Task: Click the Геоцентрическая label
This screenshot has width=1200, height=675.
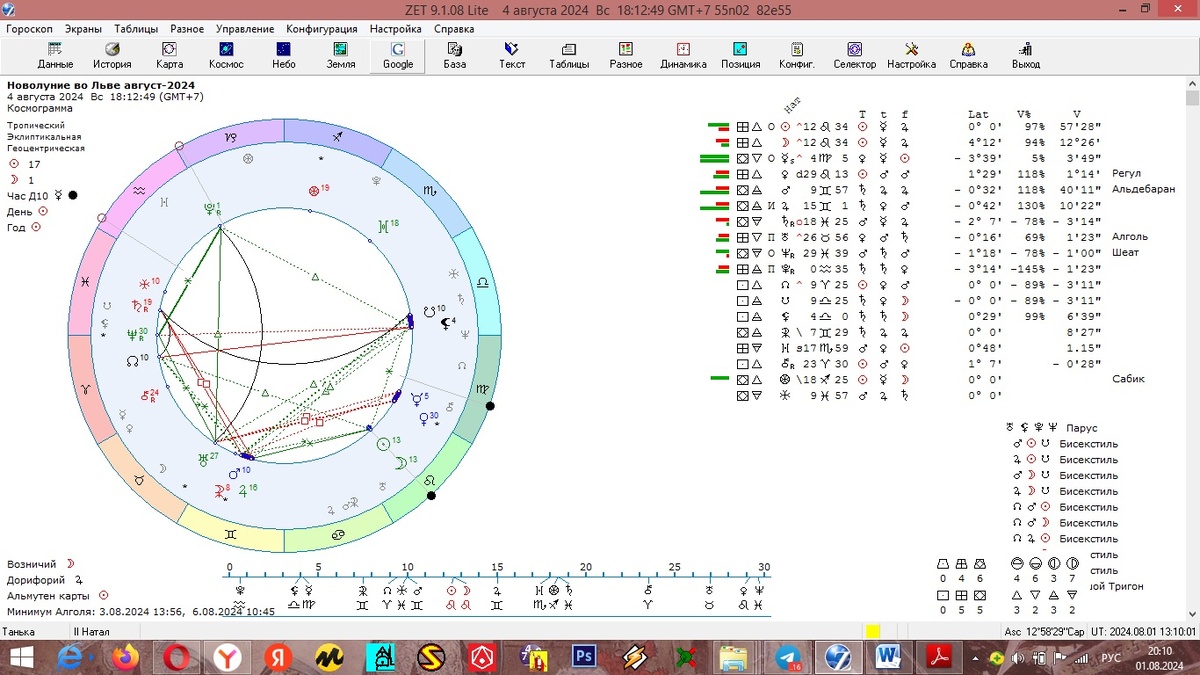Action: (48, 148)
